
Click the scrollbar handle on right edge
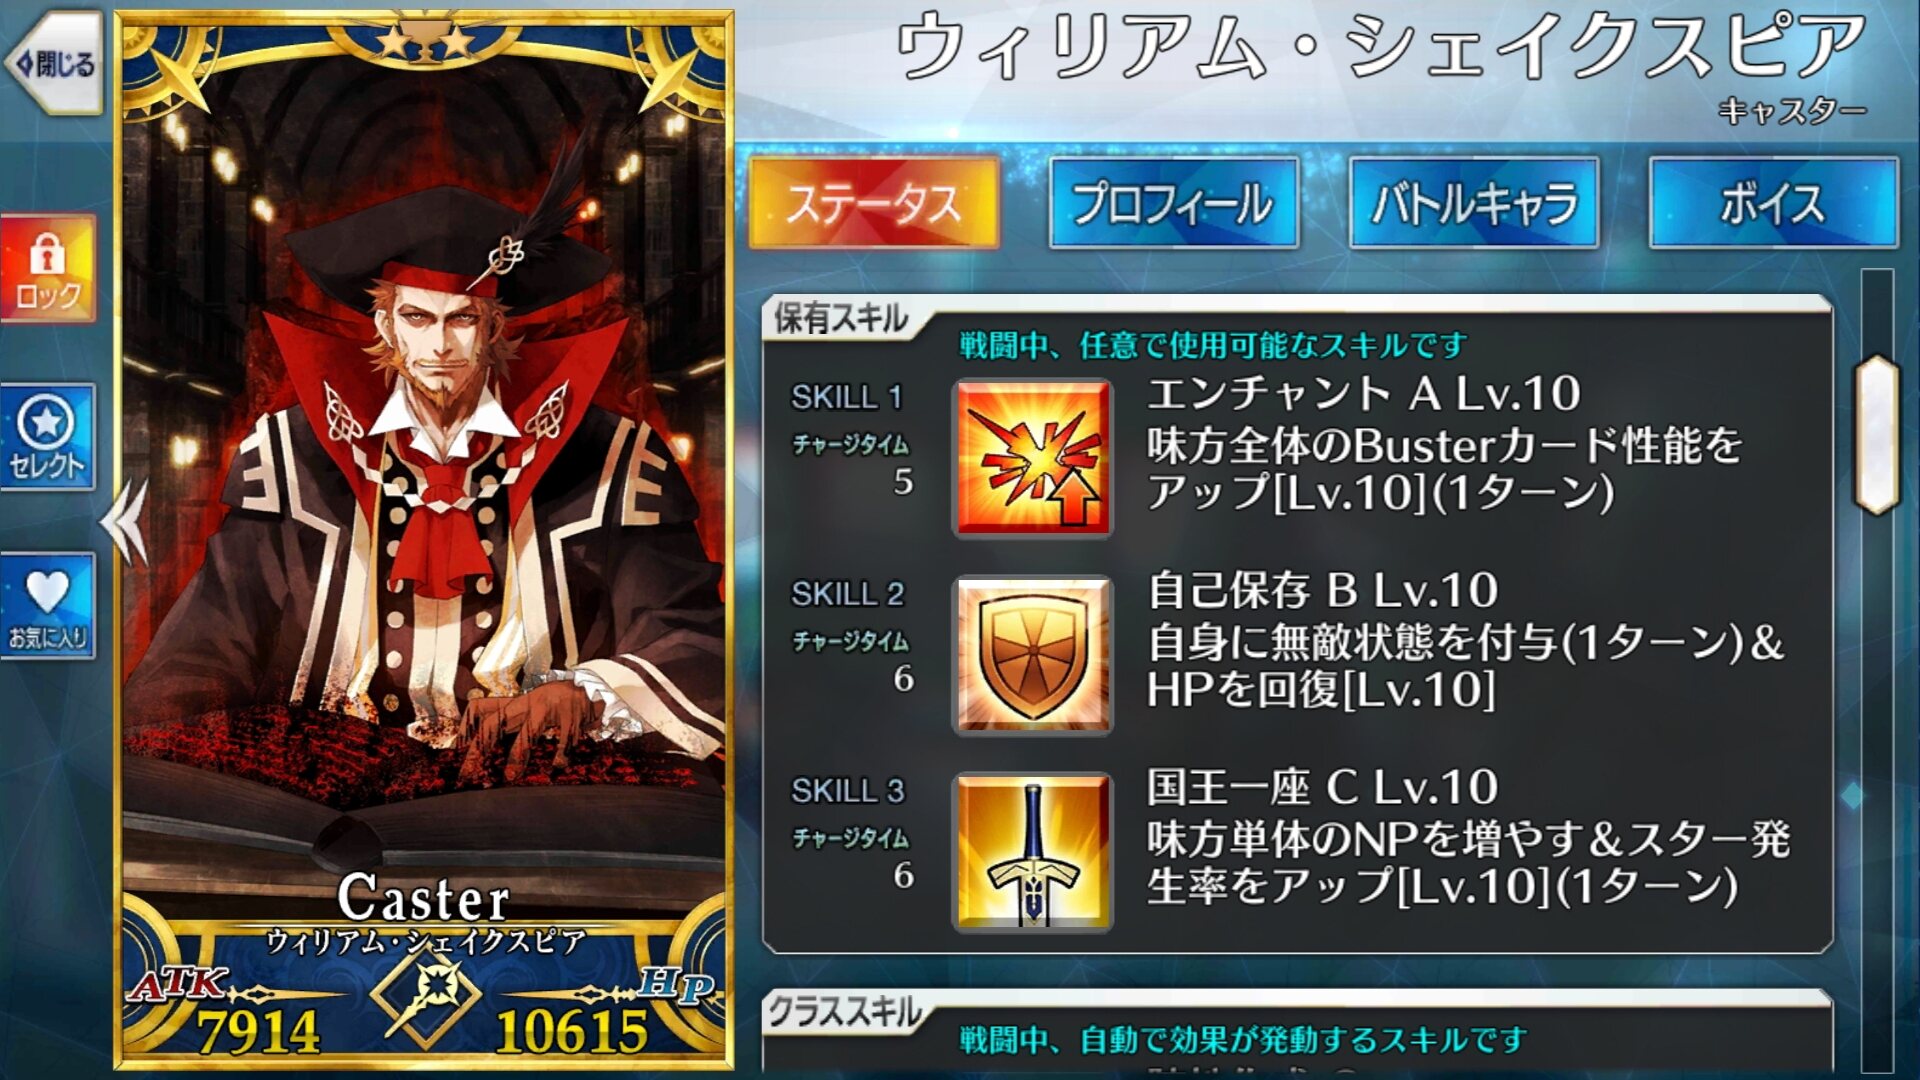click(1877, 435)
